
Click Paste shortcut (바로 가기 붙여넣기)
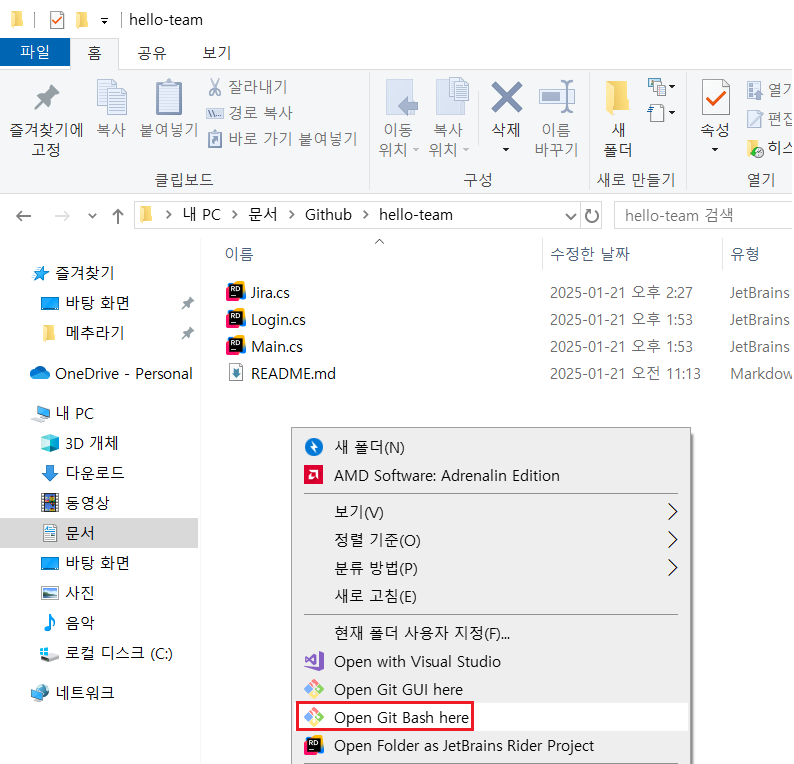click(283, 139)
